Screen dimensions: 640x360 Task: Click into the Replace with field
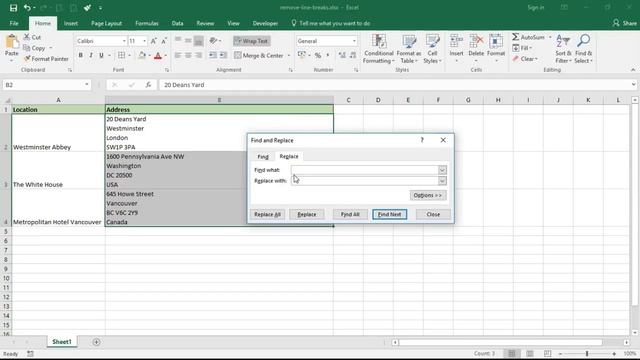[x=364, y=181]
